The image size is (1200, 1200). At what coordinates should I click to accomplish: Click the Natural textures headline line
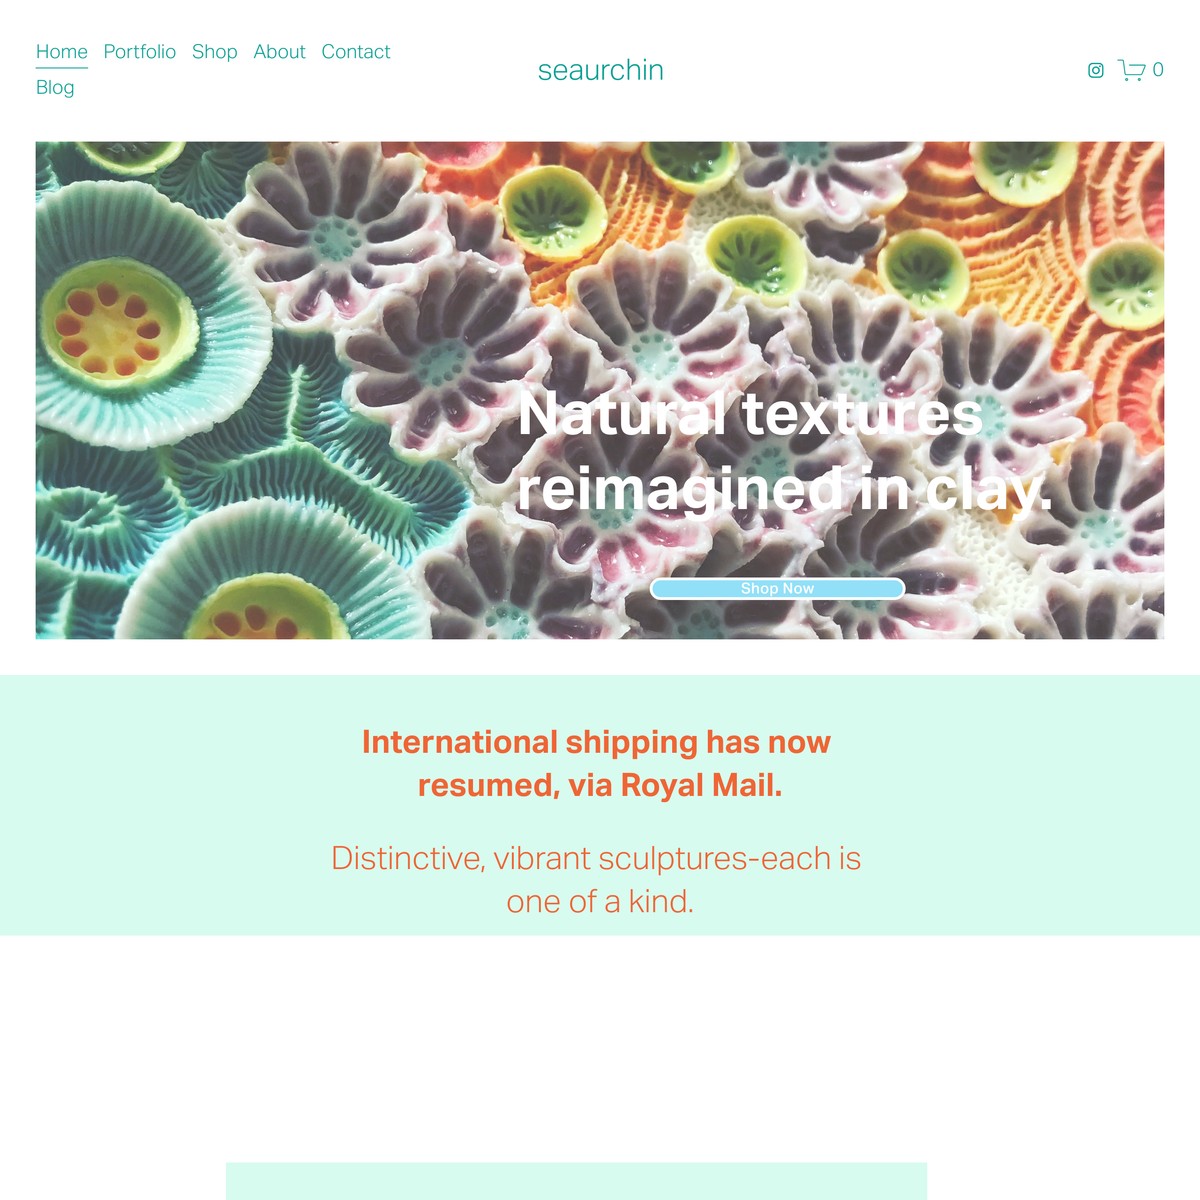pos(750,414)
